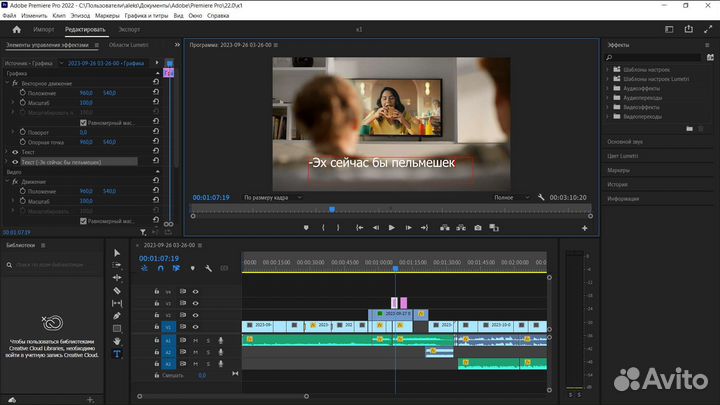720x405 pixels.
Task: Toggle timeline snap magnet icon
Action: [x=160, y=268]
